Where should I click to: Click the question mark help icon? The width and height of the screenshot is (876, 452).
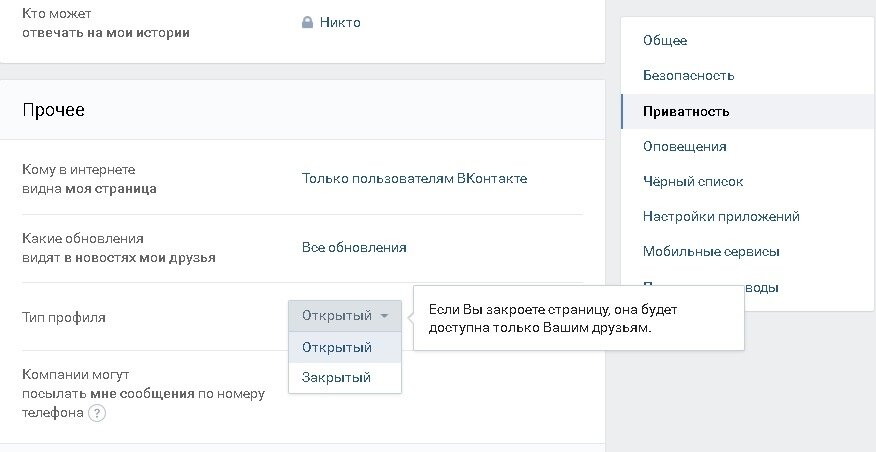click(x=97, y=412)
